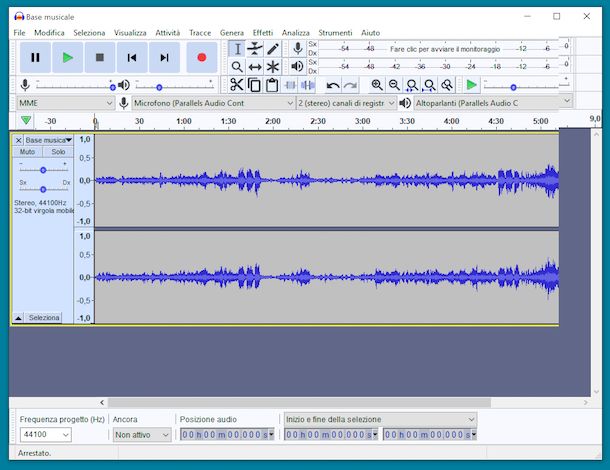610x470 pixels.
Task: Undo the last action
Action: [333, 85]
